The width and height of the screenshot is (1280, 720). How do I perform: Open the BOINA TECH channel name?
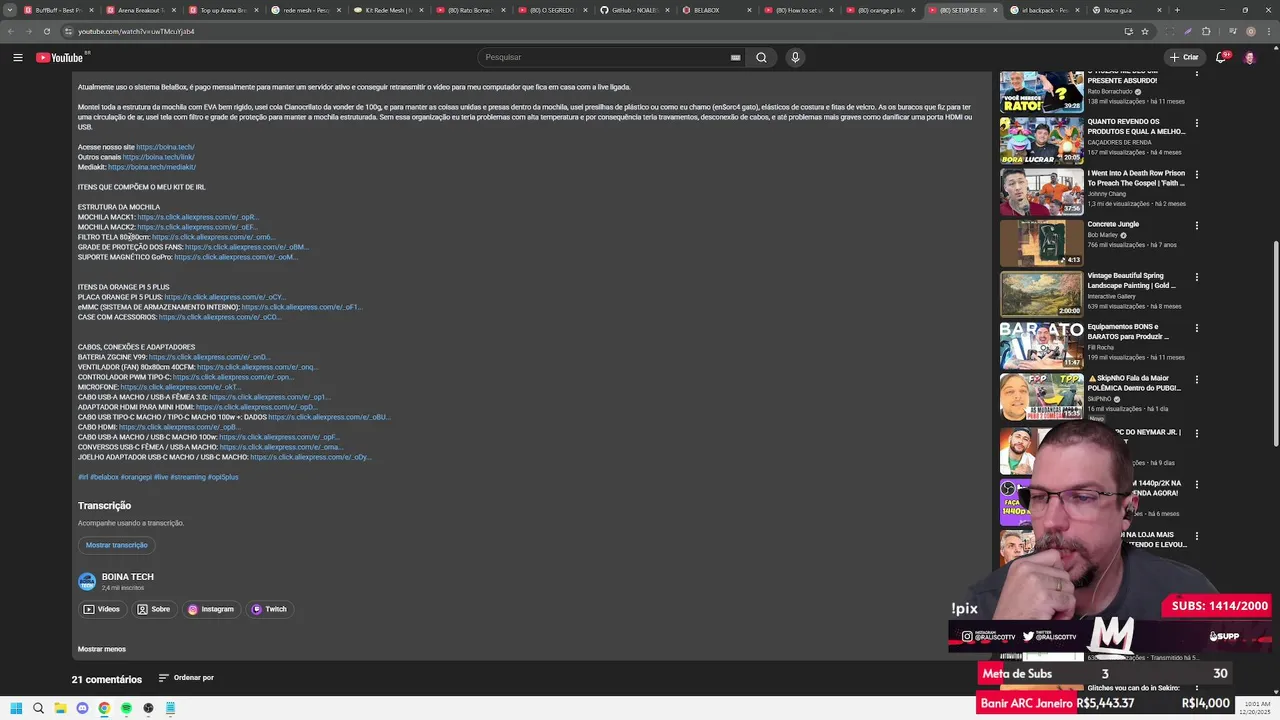click(127, 577)
